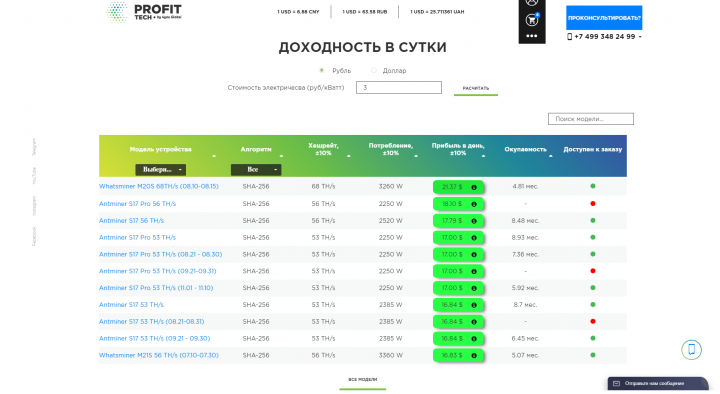The width and height of the screenshot is (720, 394).
Task: Sort by Алгоритм column arrow
Action: (281, 156)
